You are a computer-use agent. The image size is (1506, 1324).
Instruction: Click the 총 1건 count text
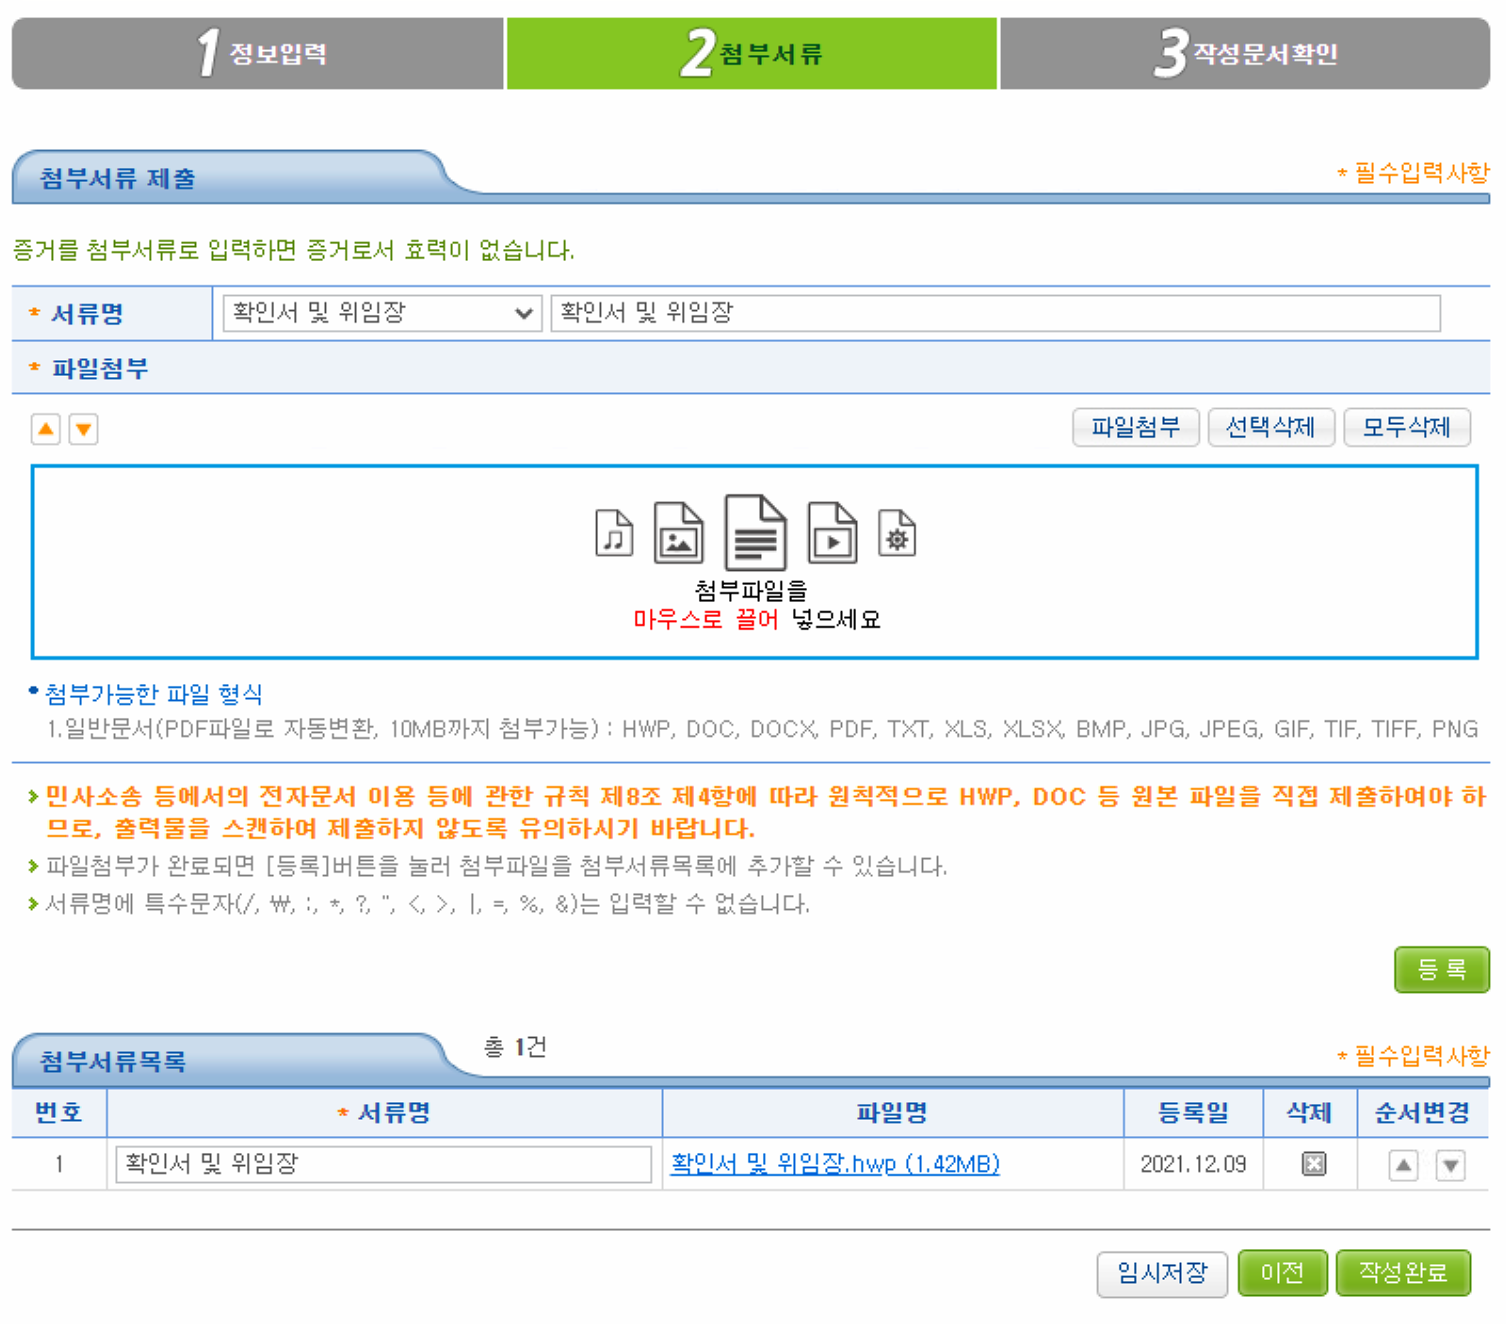[x=515, y=1047]
